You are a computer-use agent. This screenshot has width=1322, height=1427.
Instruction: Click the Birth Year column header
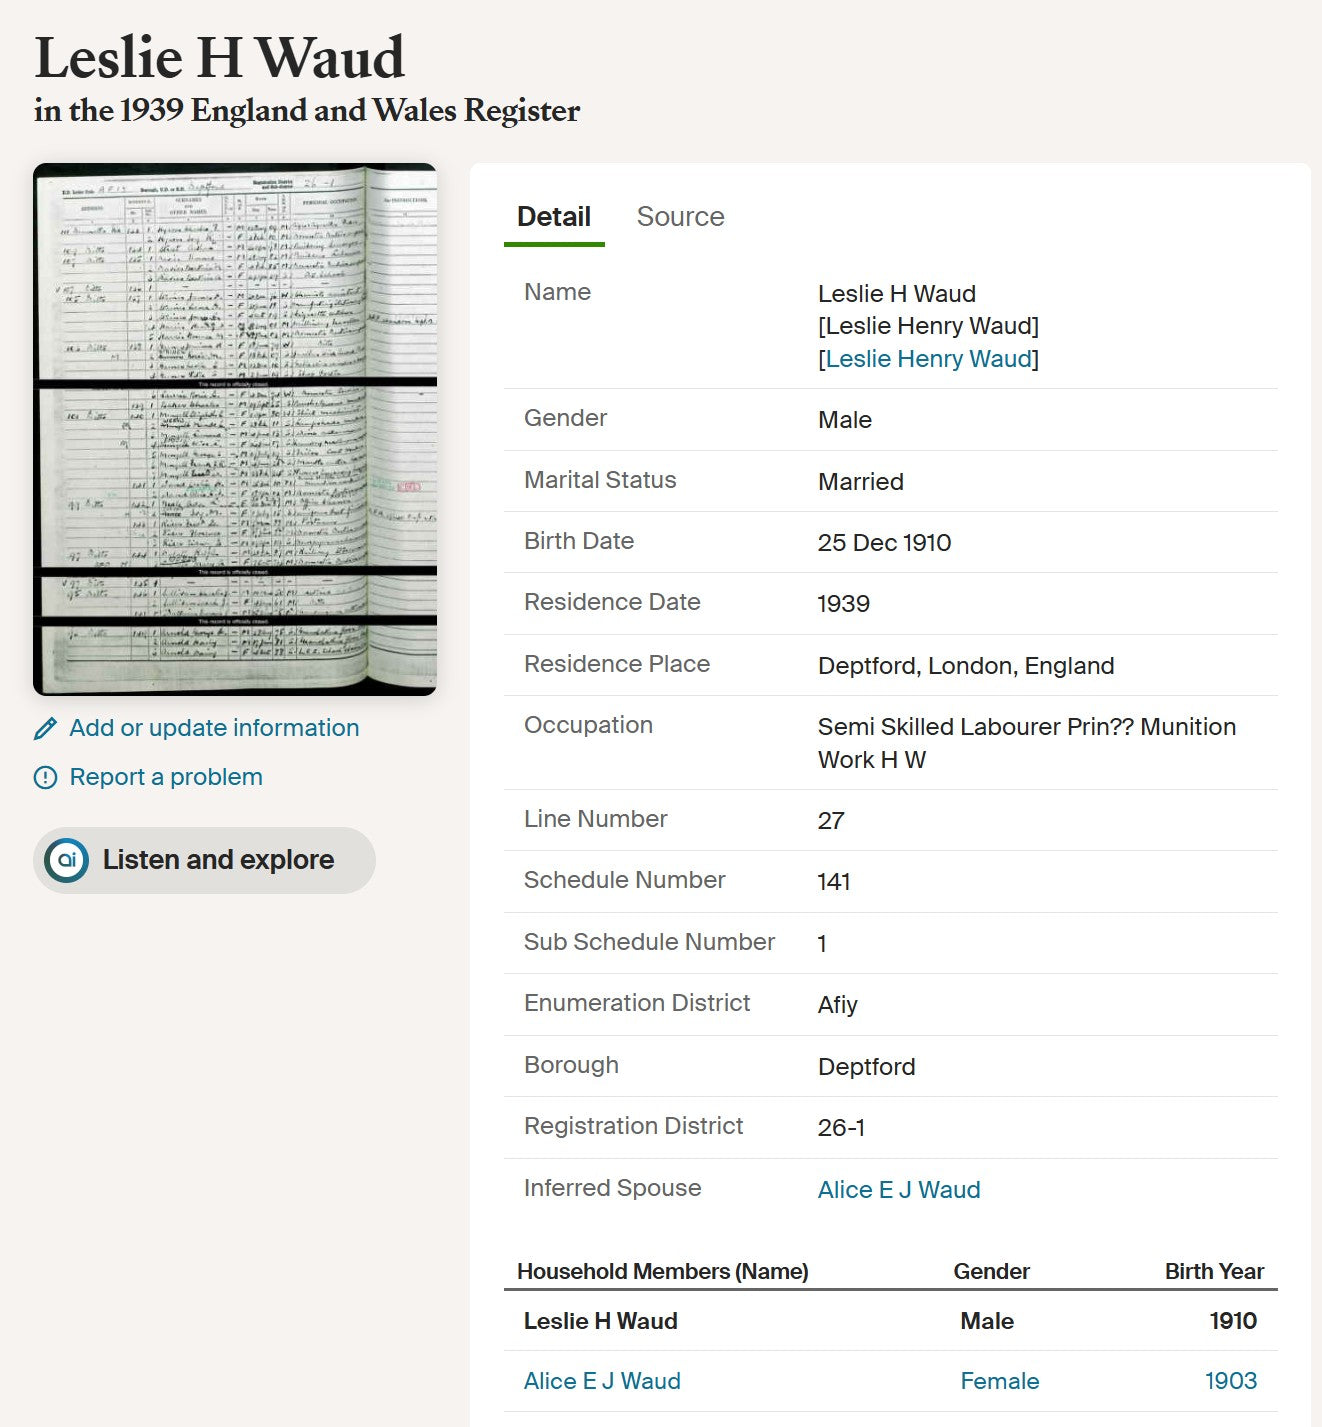click(x=1214, y=1271)
